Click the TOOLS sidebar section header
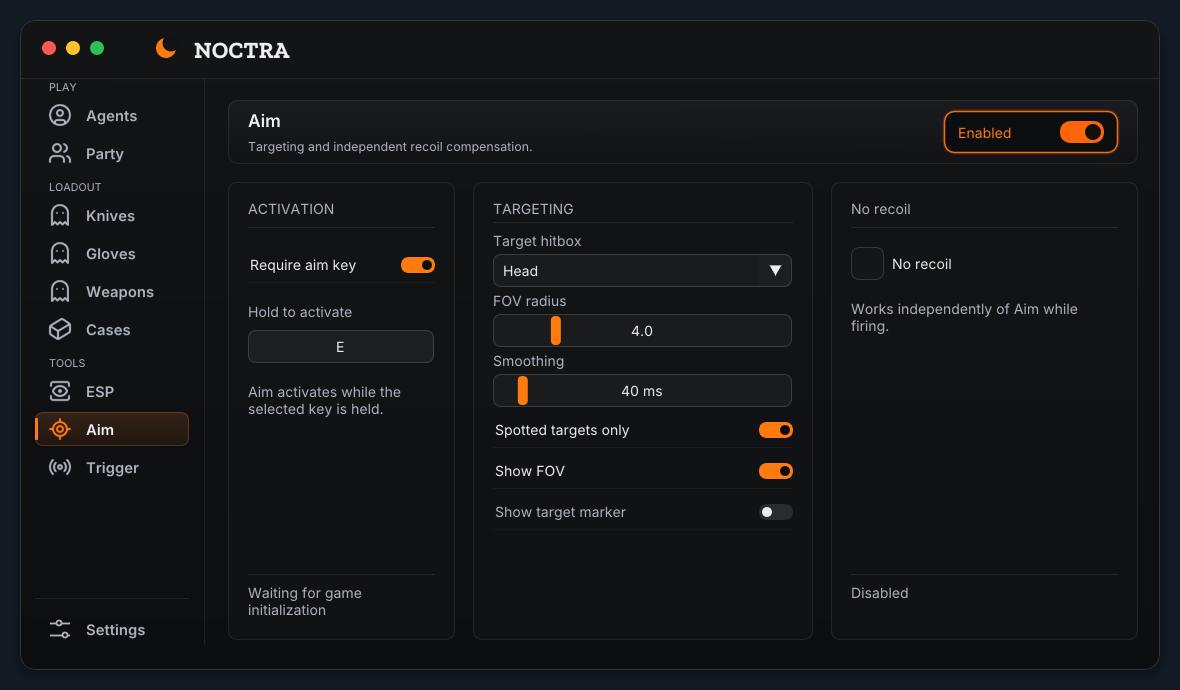The width and height of the screenshot is (1180, 690). click(x=67, y=363)
